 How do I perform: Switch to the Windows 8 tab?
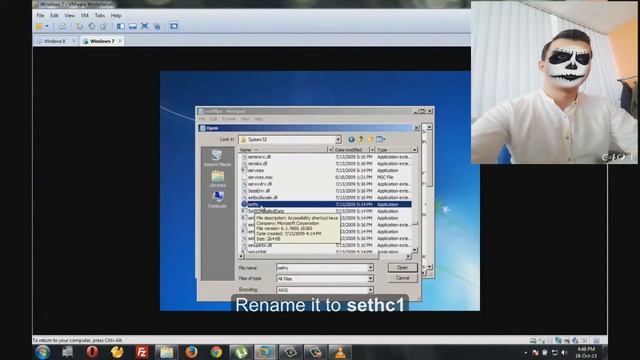click(x=54, y=41)
